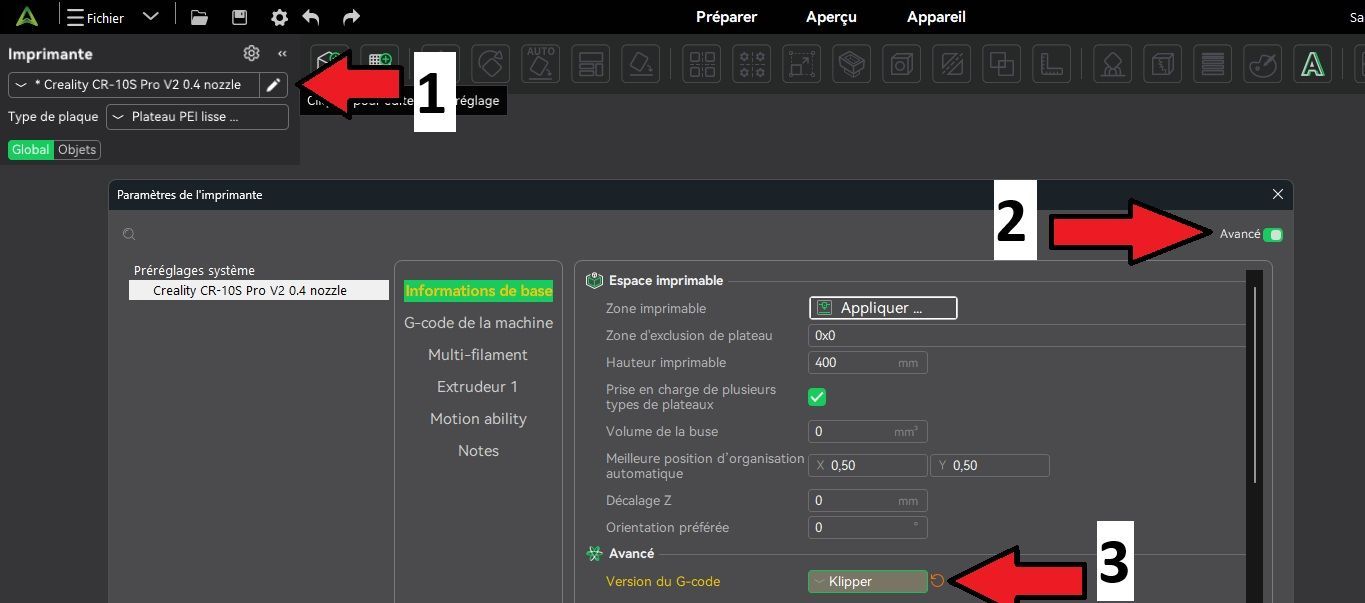The height and width of the screenshot is (603, 1365).
Task: Open the color painting palette tool
Action: pyautogui.click(x=1262, y=64)
